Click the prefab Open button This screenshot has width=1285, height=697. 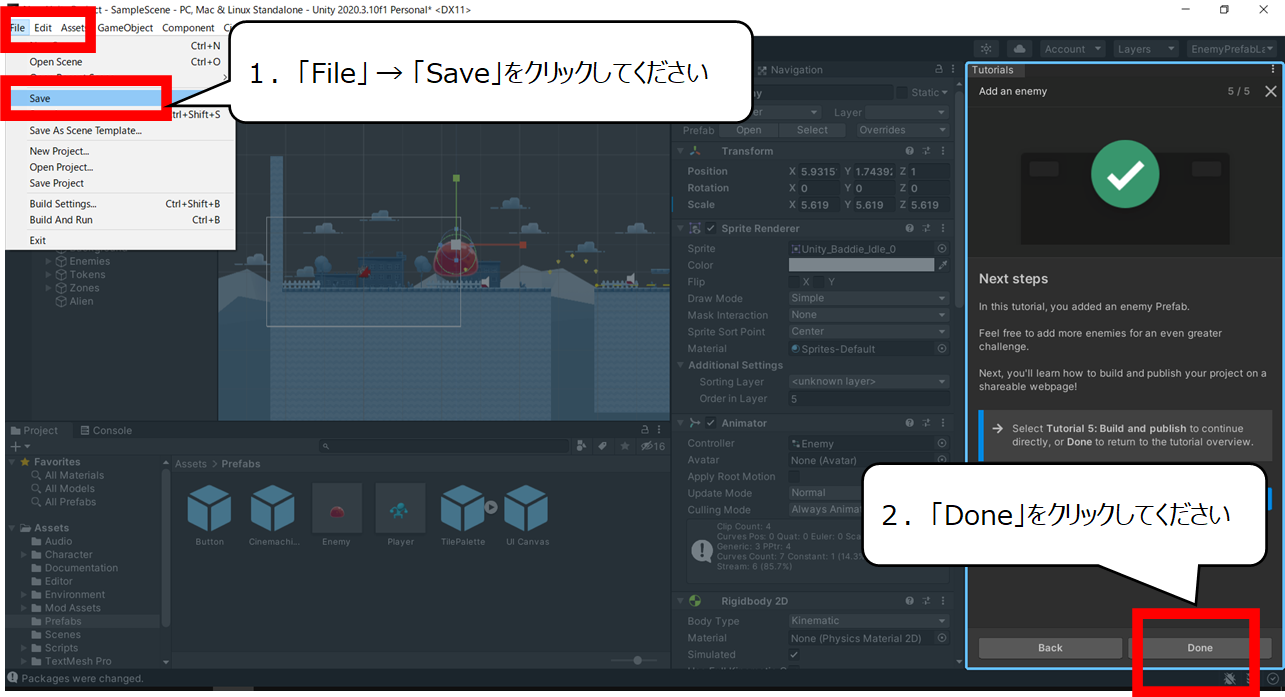tap(749, 130)
